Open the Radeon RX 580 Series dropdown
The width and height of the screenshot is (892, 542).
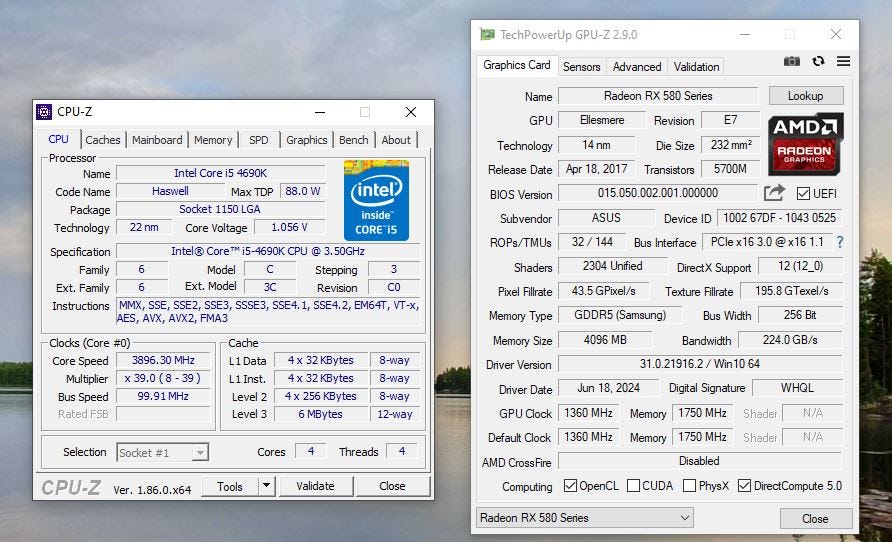(x=584, y=518)
